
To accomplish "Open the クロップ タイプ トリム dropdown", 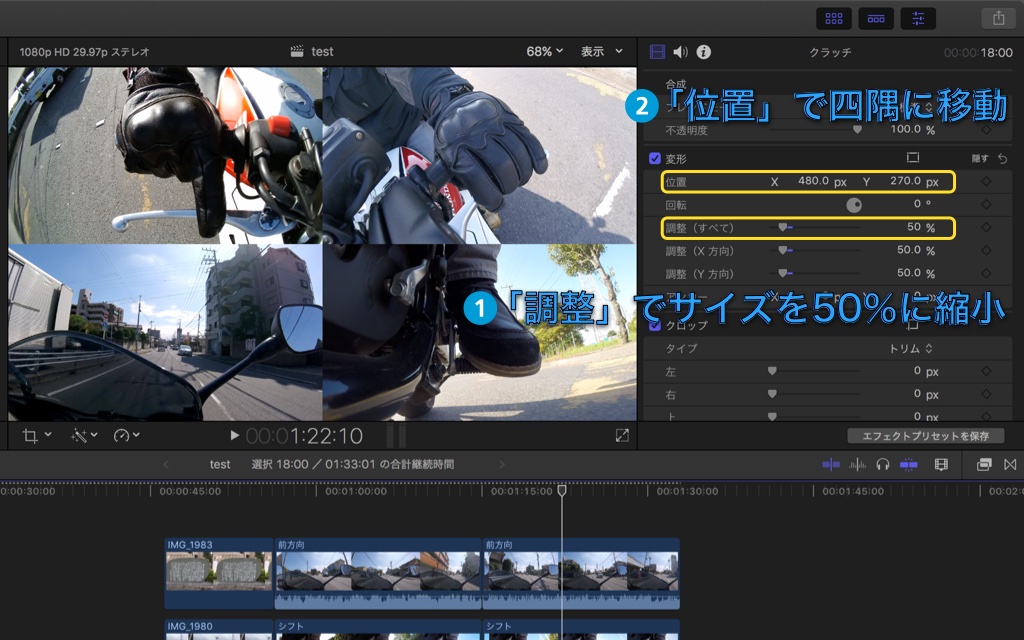I will 910,349.
